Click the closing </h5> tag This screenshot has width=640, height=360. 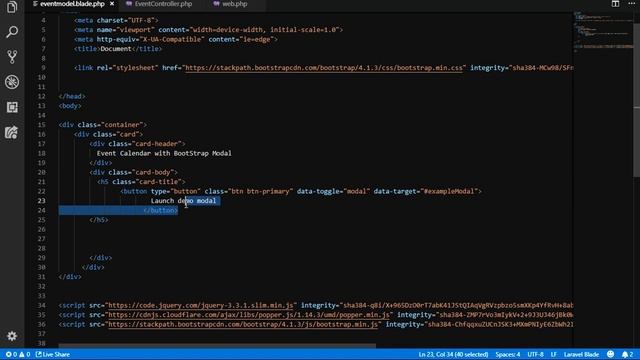click(99, 220)
